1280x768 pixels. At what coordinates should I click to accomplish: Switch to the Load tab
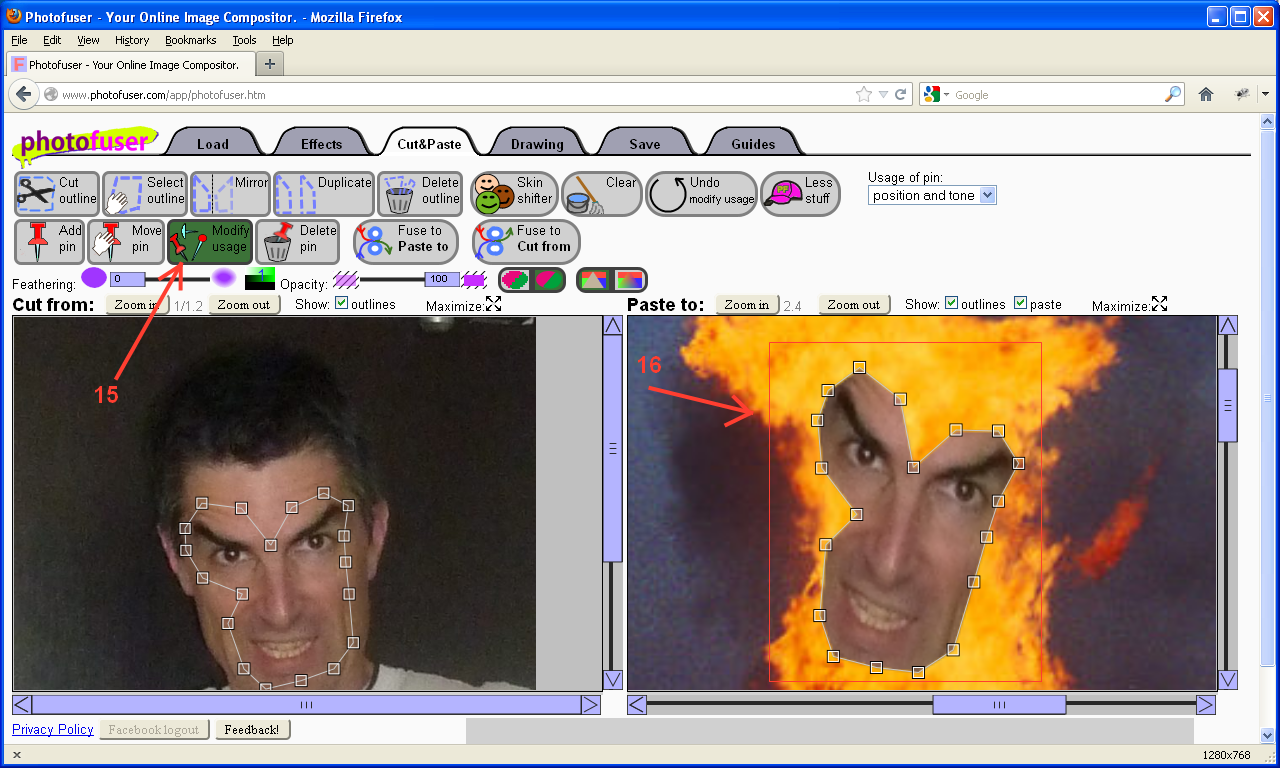[x=213, y=144]
